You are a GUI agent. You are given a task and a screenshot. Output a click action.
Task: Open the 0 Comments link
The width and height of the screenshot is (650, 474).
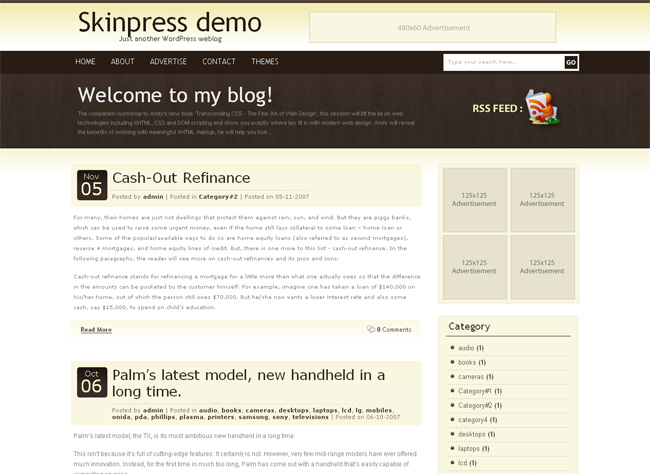394,330
